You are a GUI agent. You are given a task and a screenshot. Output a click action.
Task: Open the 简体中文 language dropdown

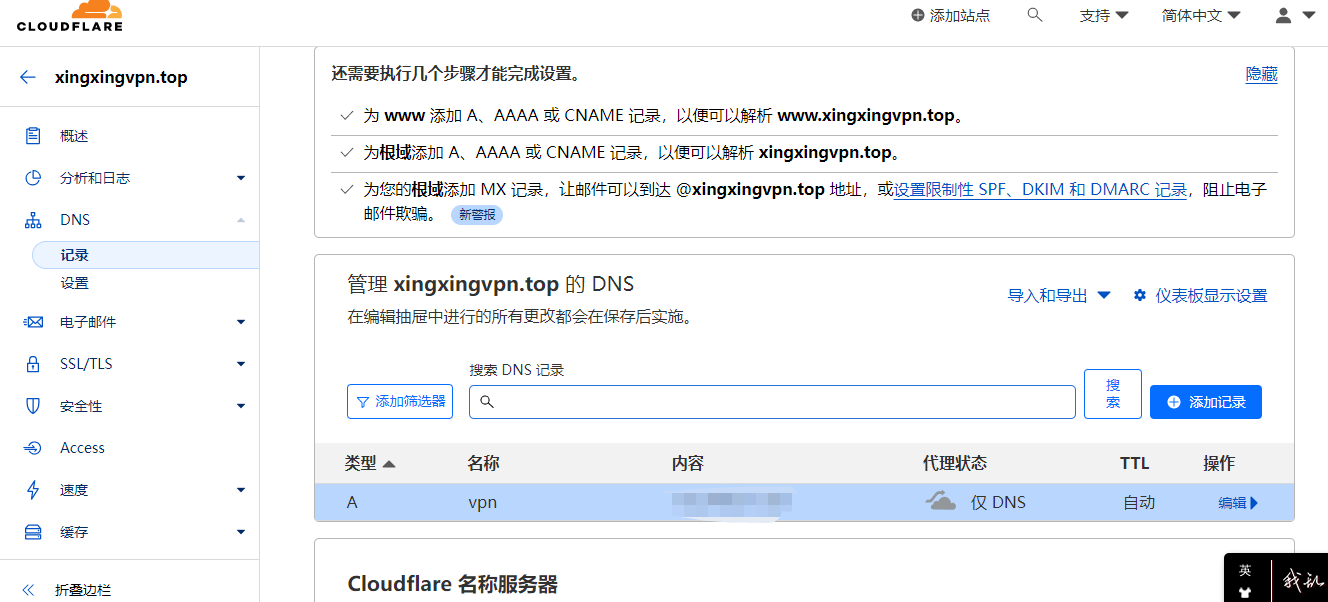(x=1201, y=15)
